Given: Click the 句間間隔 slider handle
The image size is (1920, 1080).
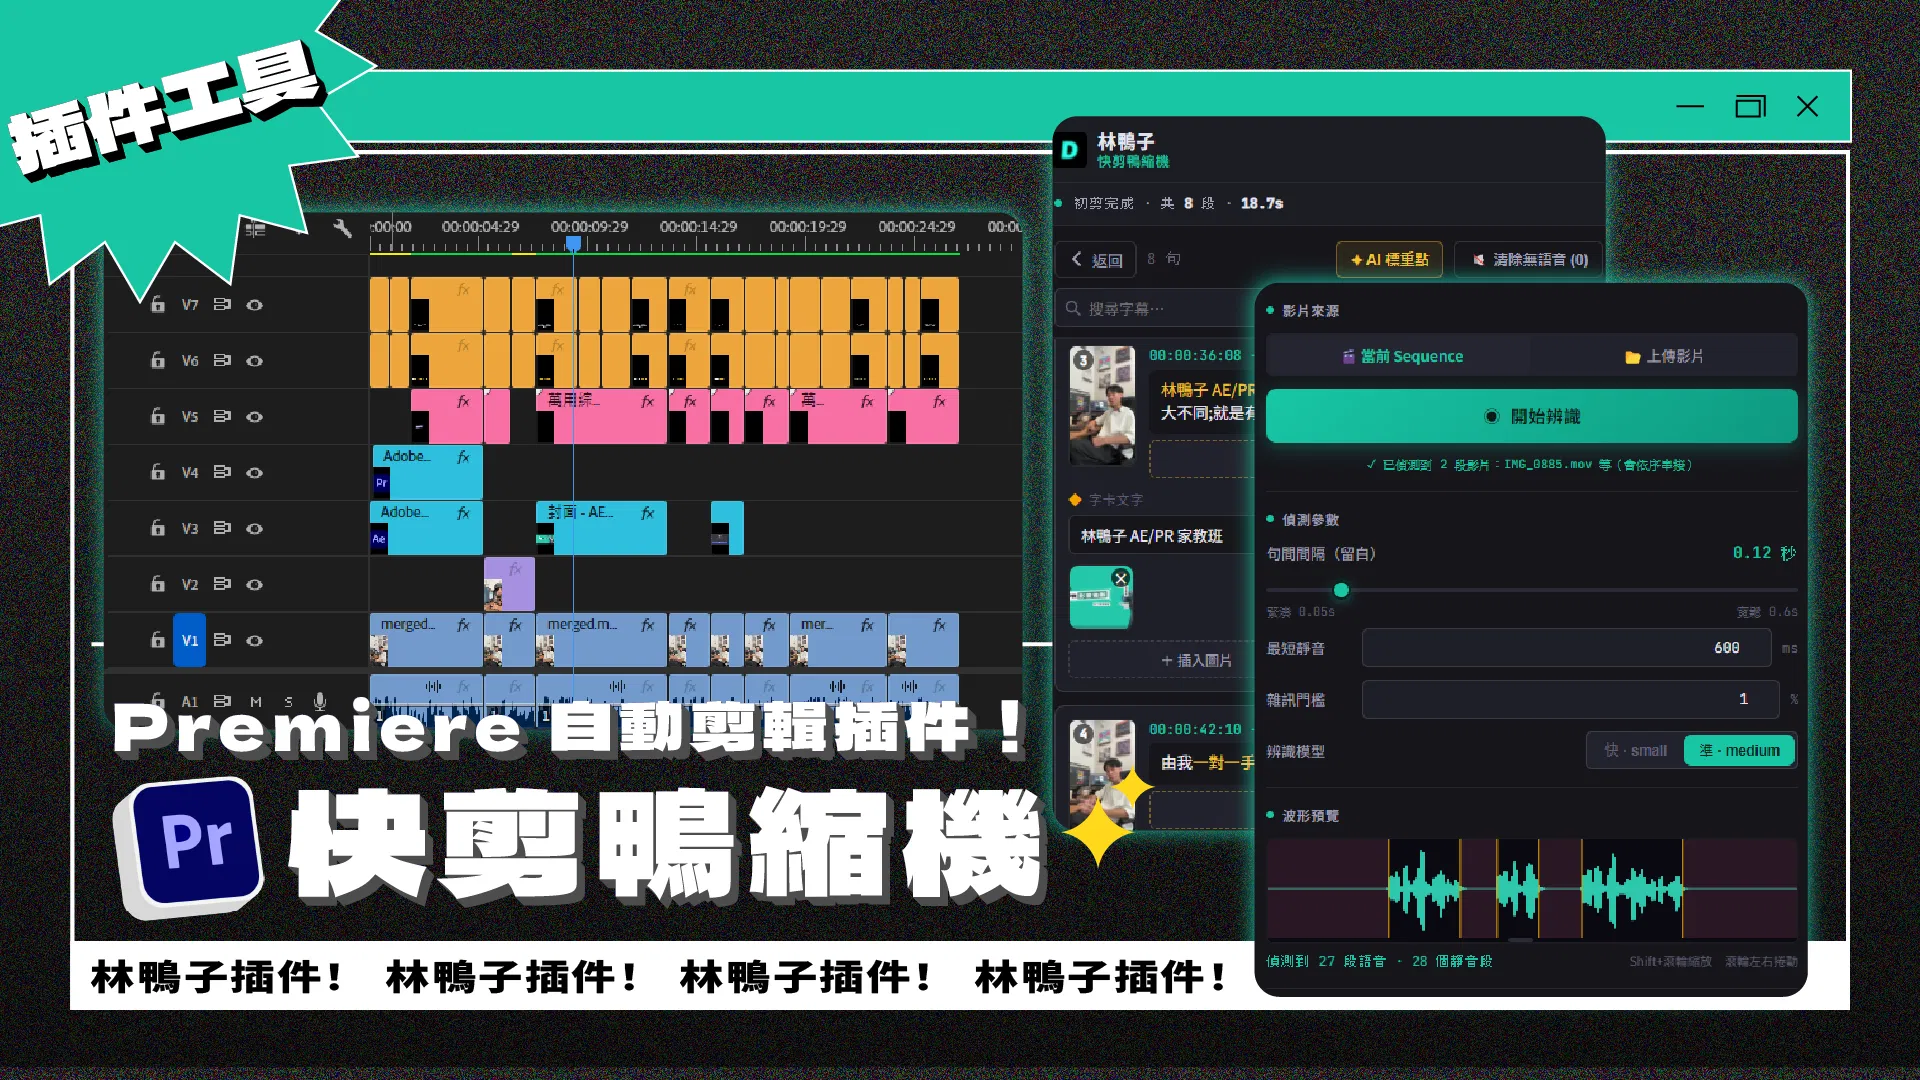Looking at the screenshot, I should pyautogui.click(x=1341, y=590).
